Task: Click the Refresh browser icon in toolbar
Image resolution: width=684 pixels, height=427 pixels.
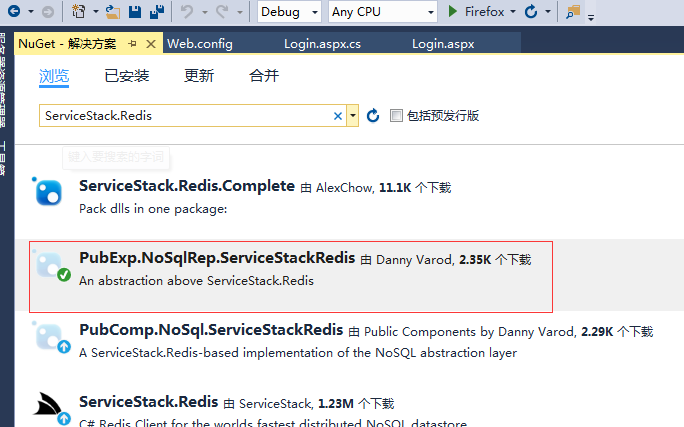Action: click(x=531, y=12)
